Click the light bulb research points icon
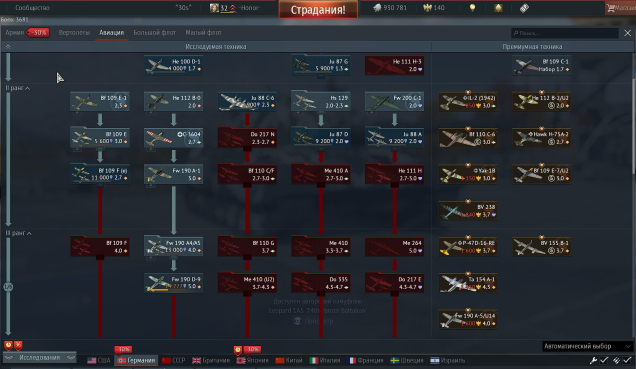This screenshot has height=369, width=636. click(472, 8)
